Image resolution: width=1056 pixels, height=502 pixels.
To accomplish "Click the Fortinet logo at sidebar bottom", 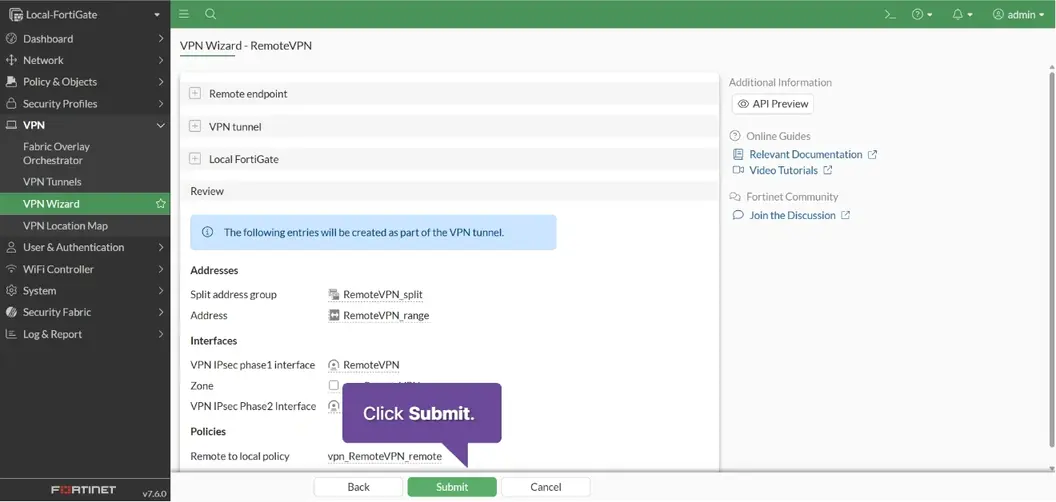I will pos(84,490).
